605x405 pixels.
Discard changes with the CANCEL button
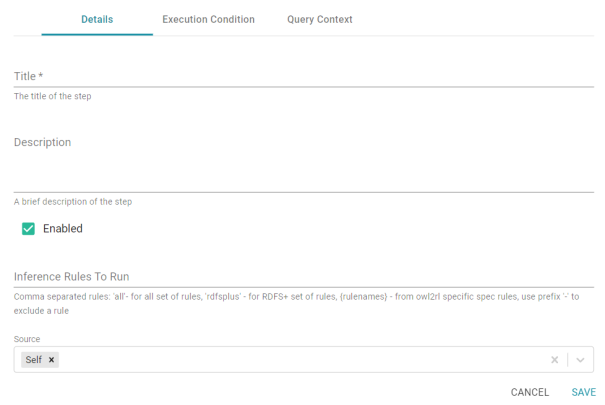tap(530, 392)
